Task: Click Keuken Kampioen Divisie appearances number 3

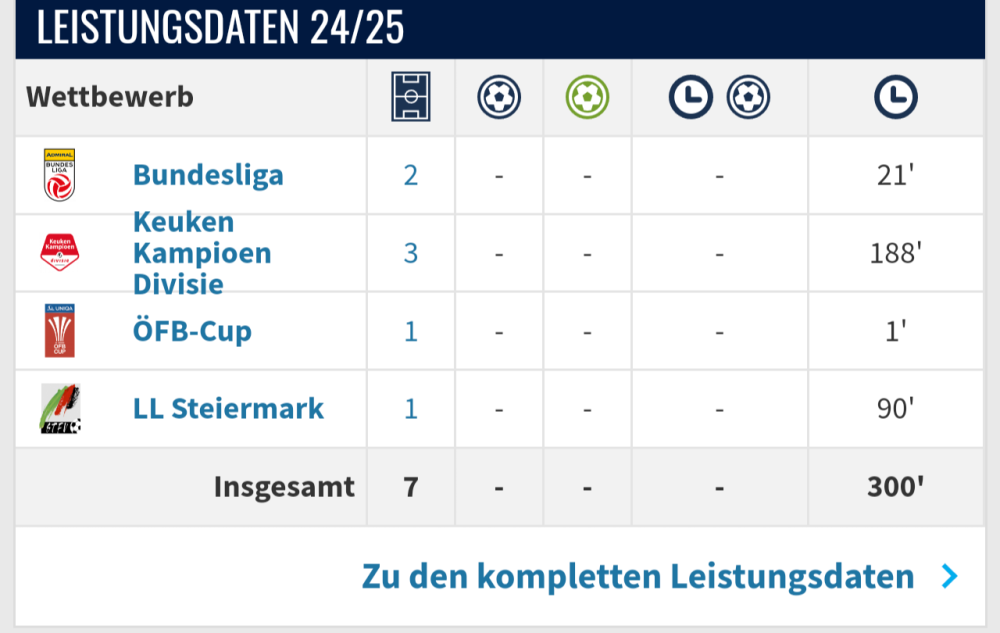Action: click(410, 253)
